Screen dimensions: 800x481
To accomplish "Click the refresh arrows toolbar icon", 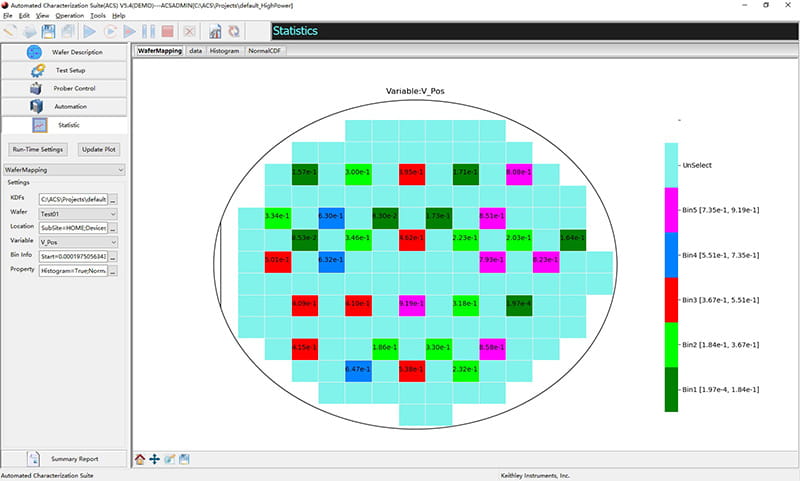I will pyautogui.click(x=233, y=31).
